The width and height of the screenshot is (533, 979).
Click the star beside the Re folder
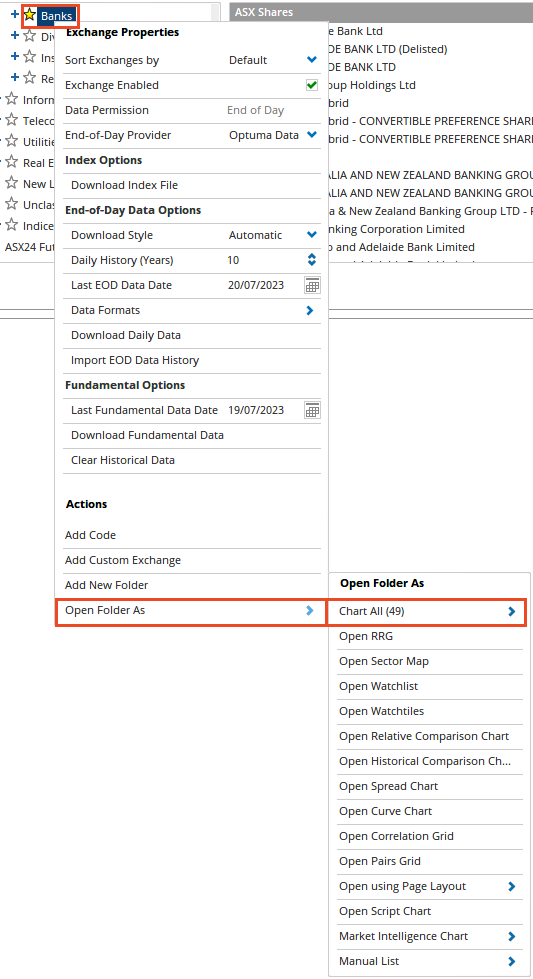click(29, 77)
